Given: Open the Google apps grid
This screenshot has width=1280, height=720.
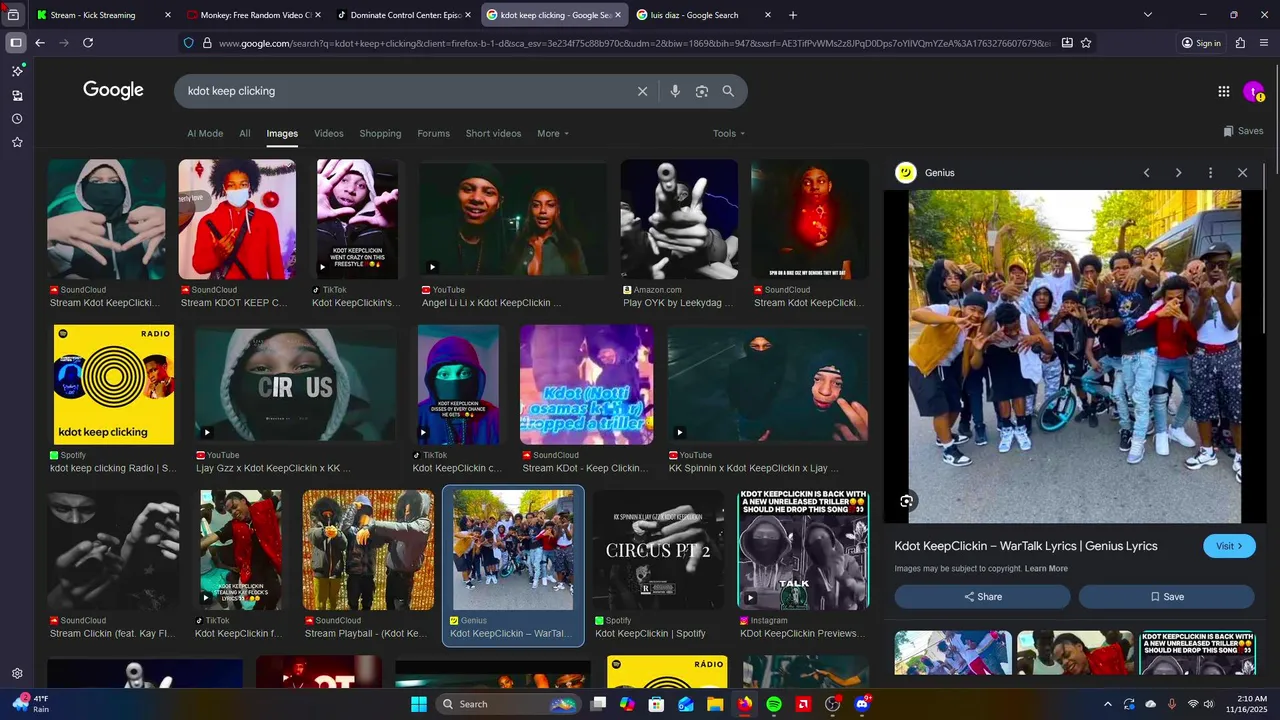Looking at the screenshot, I should click(1224, 91).
